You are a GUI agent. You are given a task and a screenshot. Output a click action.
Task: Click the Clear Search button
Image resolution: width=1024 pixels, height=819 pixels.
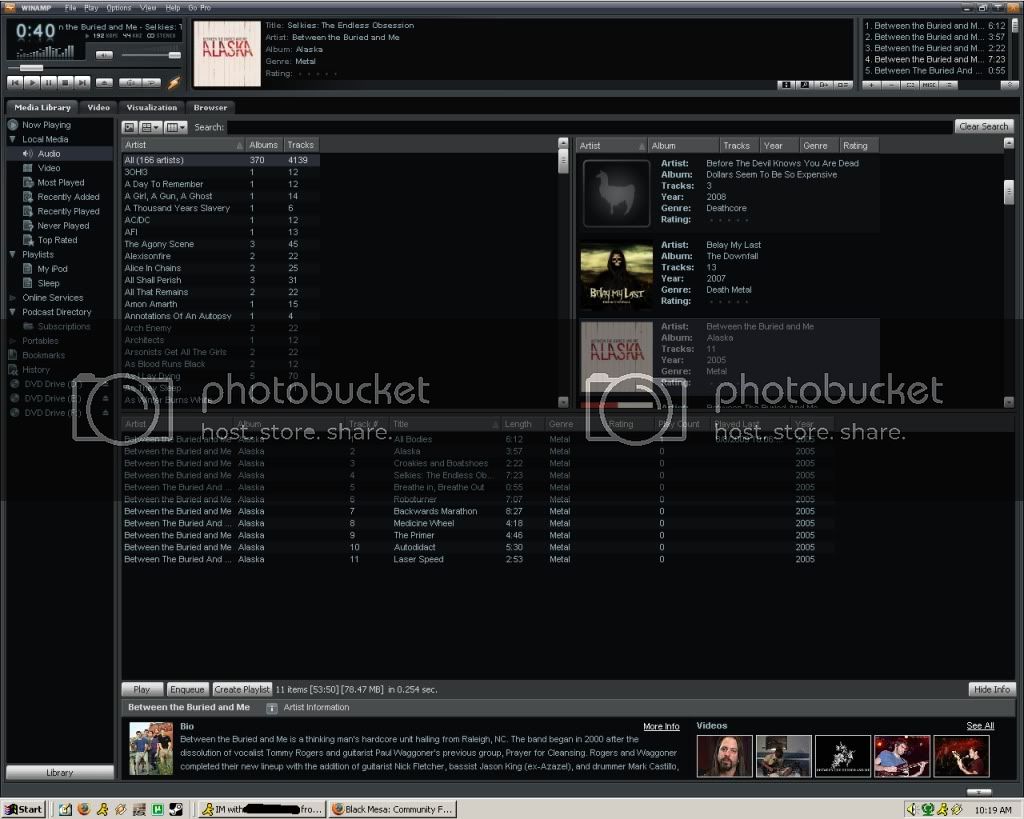pos(984,127)
